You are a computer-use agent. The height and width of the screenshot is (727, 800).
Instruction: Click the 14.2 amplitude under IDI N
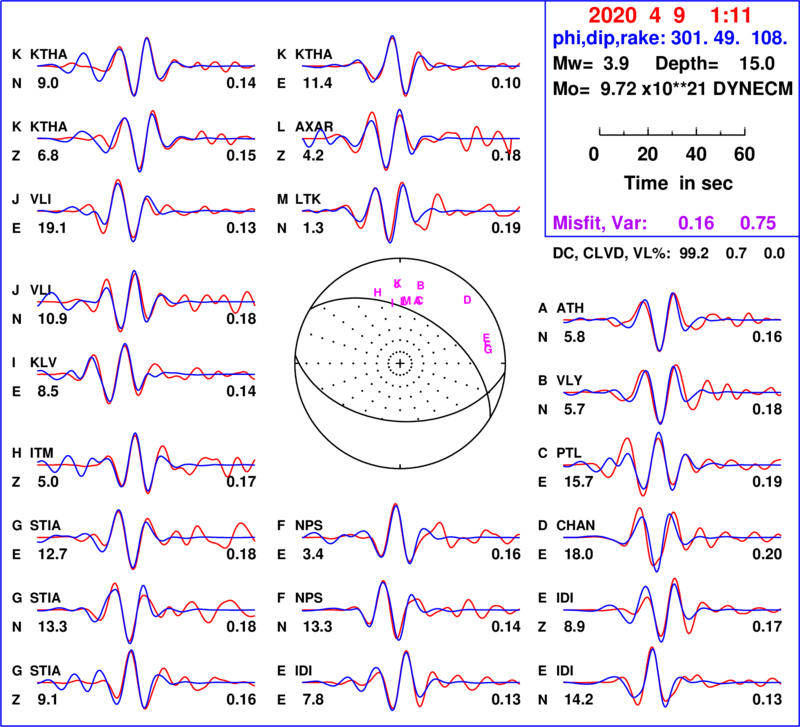point(578,699)
